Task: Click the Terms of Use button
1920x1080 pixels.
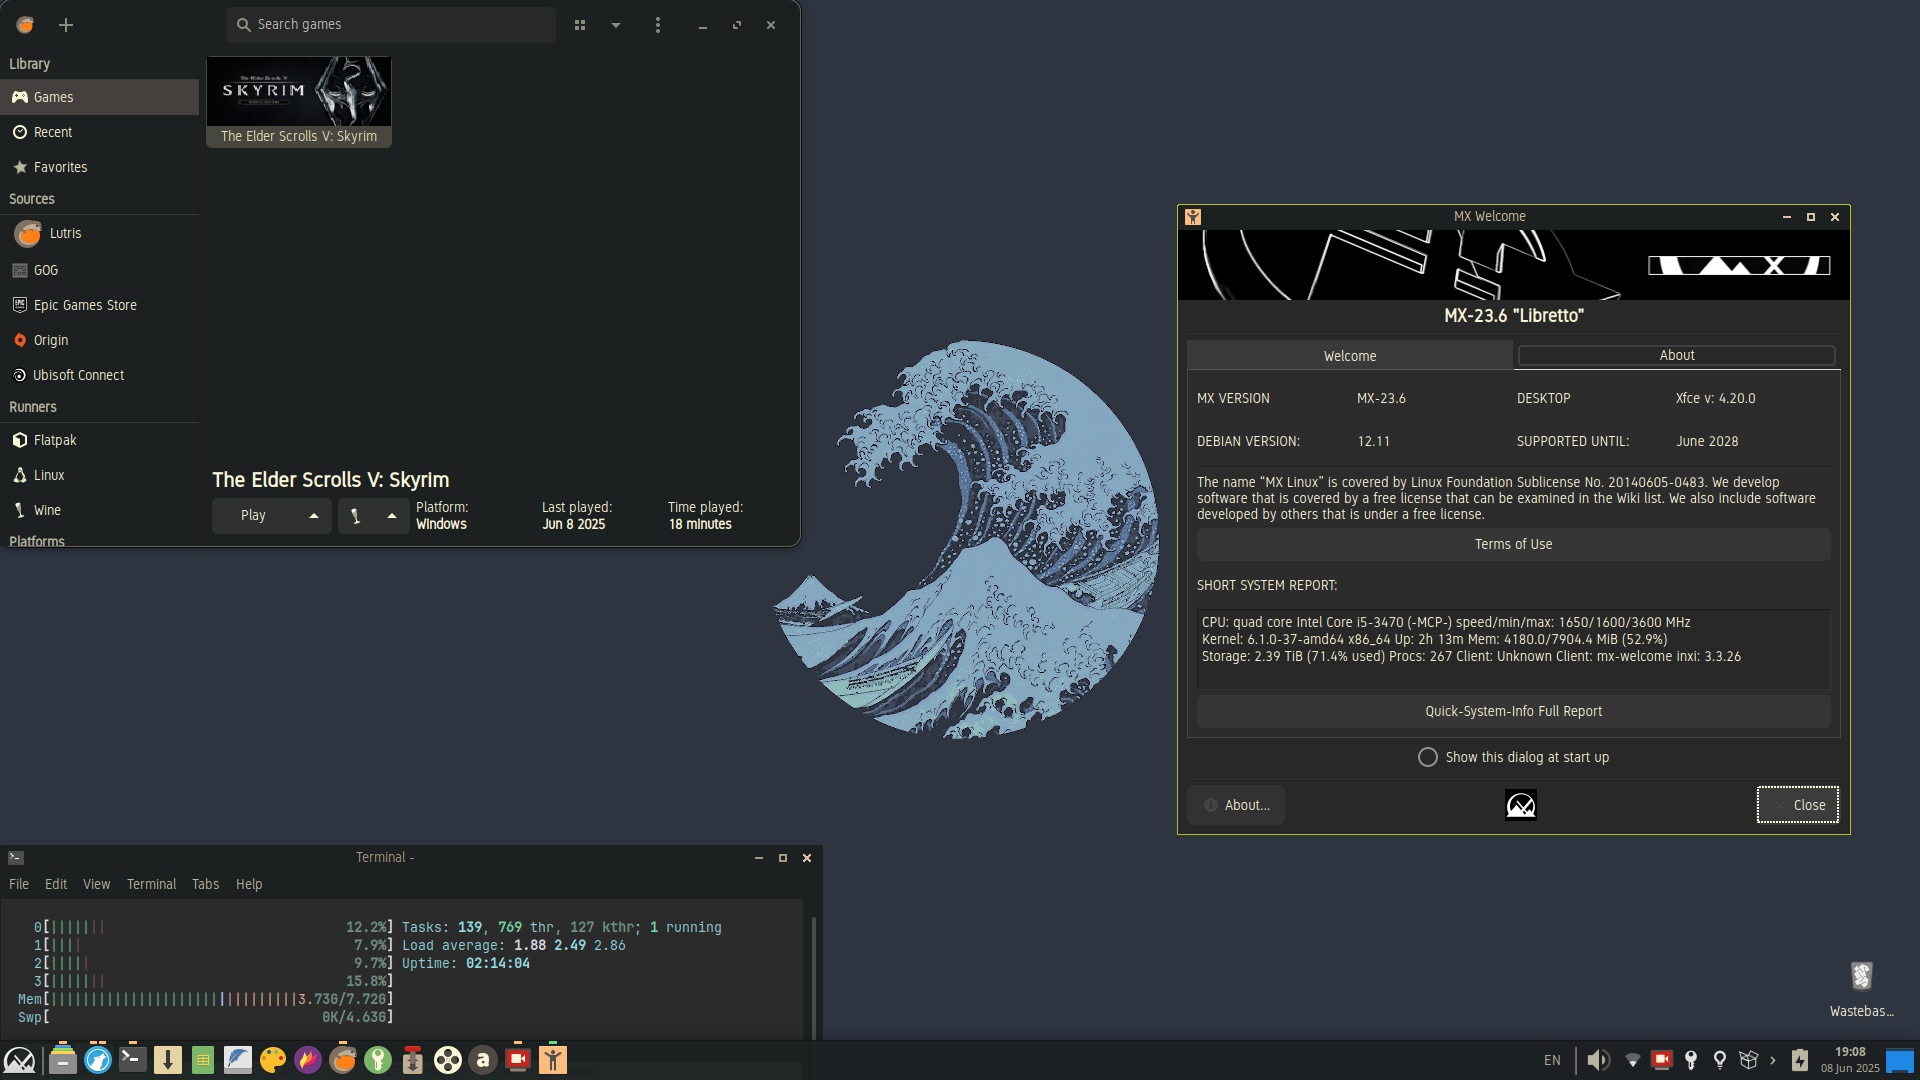Action: (x=1513, y=544)
